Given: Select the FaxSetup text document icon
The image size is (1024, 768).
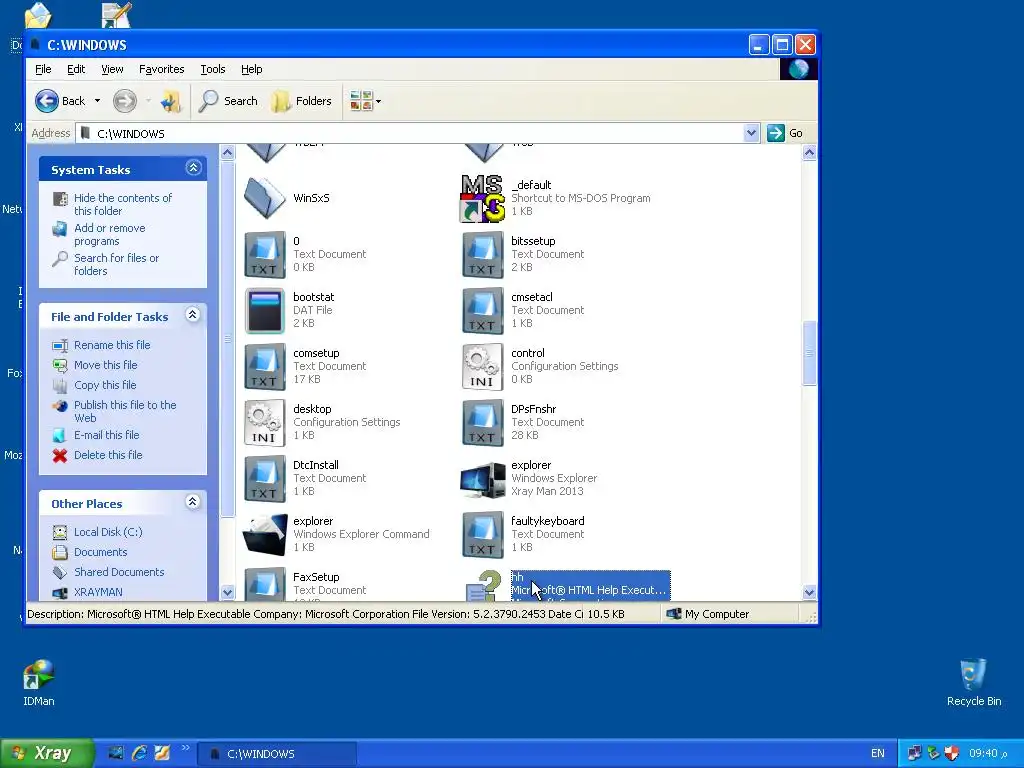Looking at the screenshot, I should (264, 584).
